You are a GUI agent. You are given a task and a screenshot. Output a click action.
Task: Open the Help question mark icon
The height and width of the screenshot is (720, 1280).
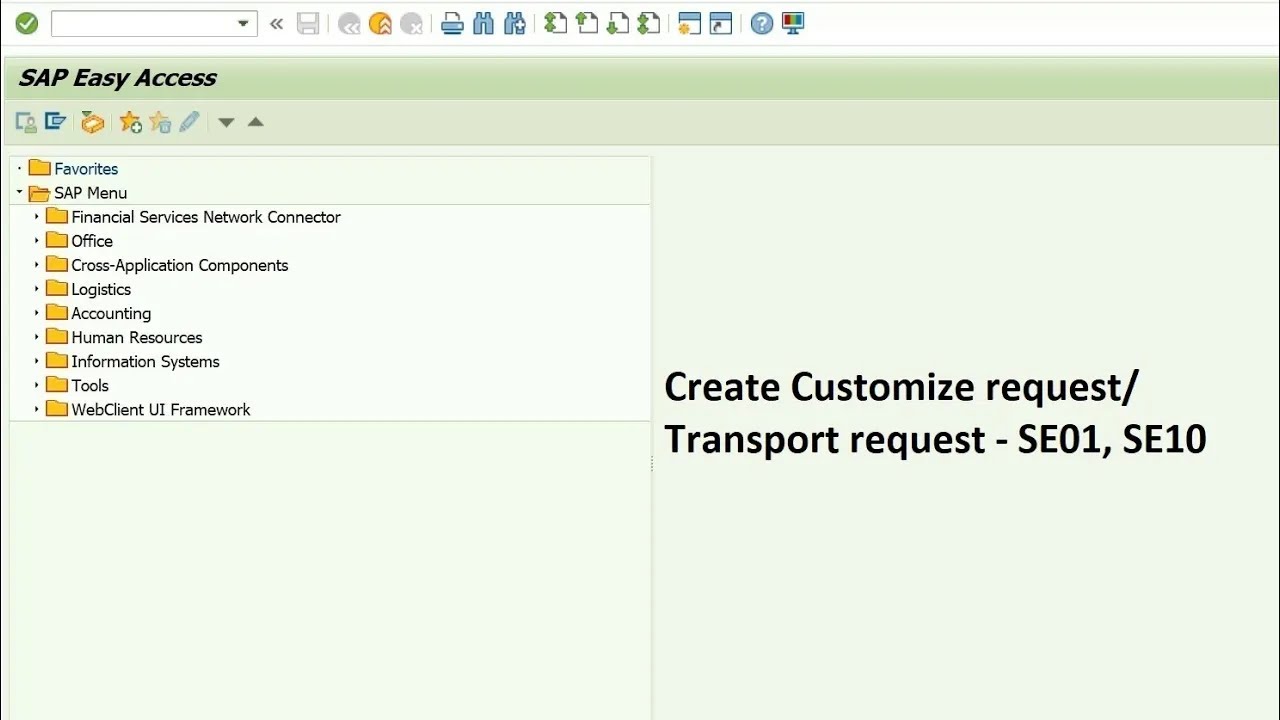point(762,23)
